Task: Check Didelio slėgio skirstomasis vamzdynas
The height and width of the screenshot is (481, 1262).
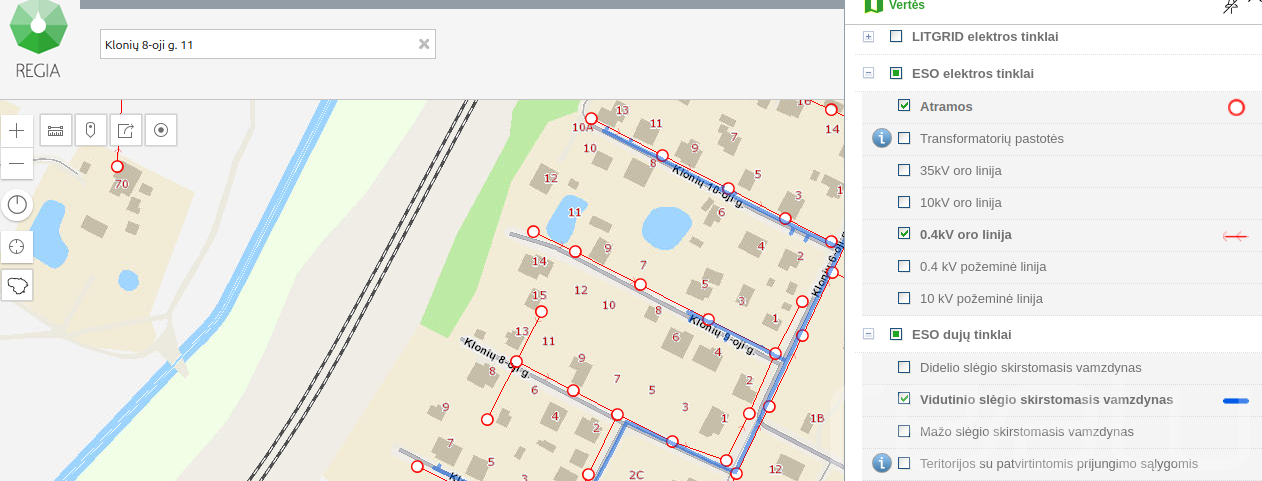Action: tap(904, 367)
